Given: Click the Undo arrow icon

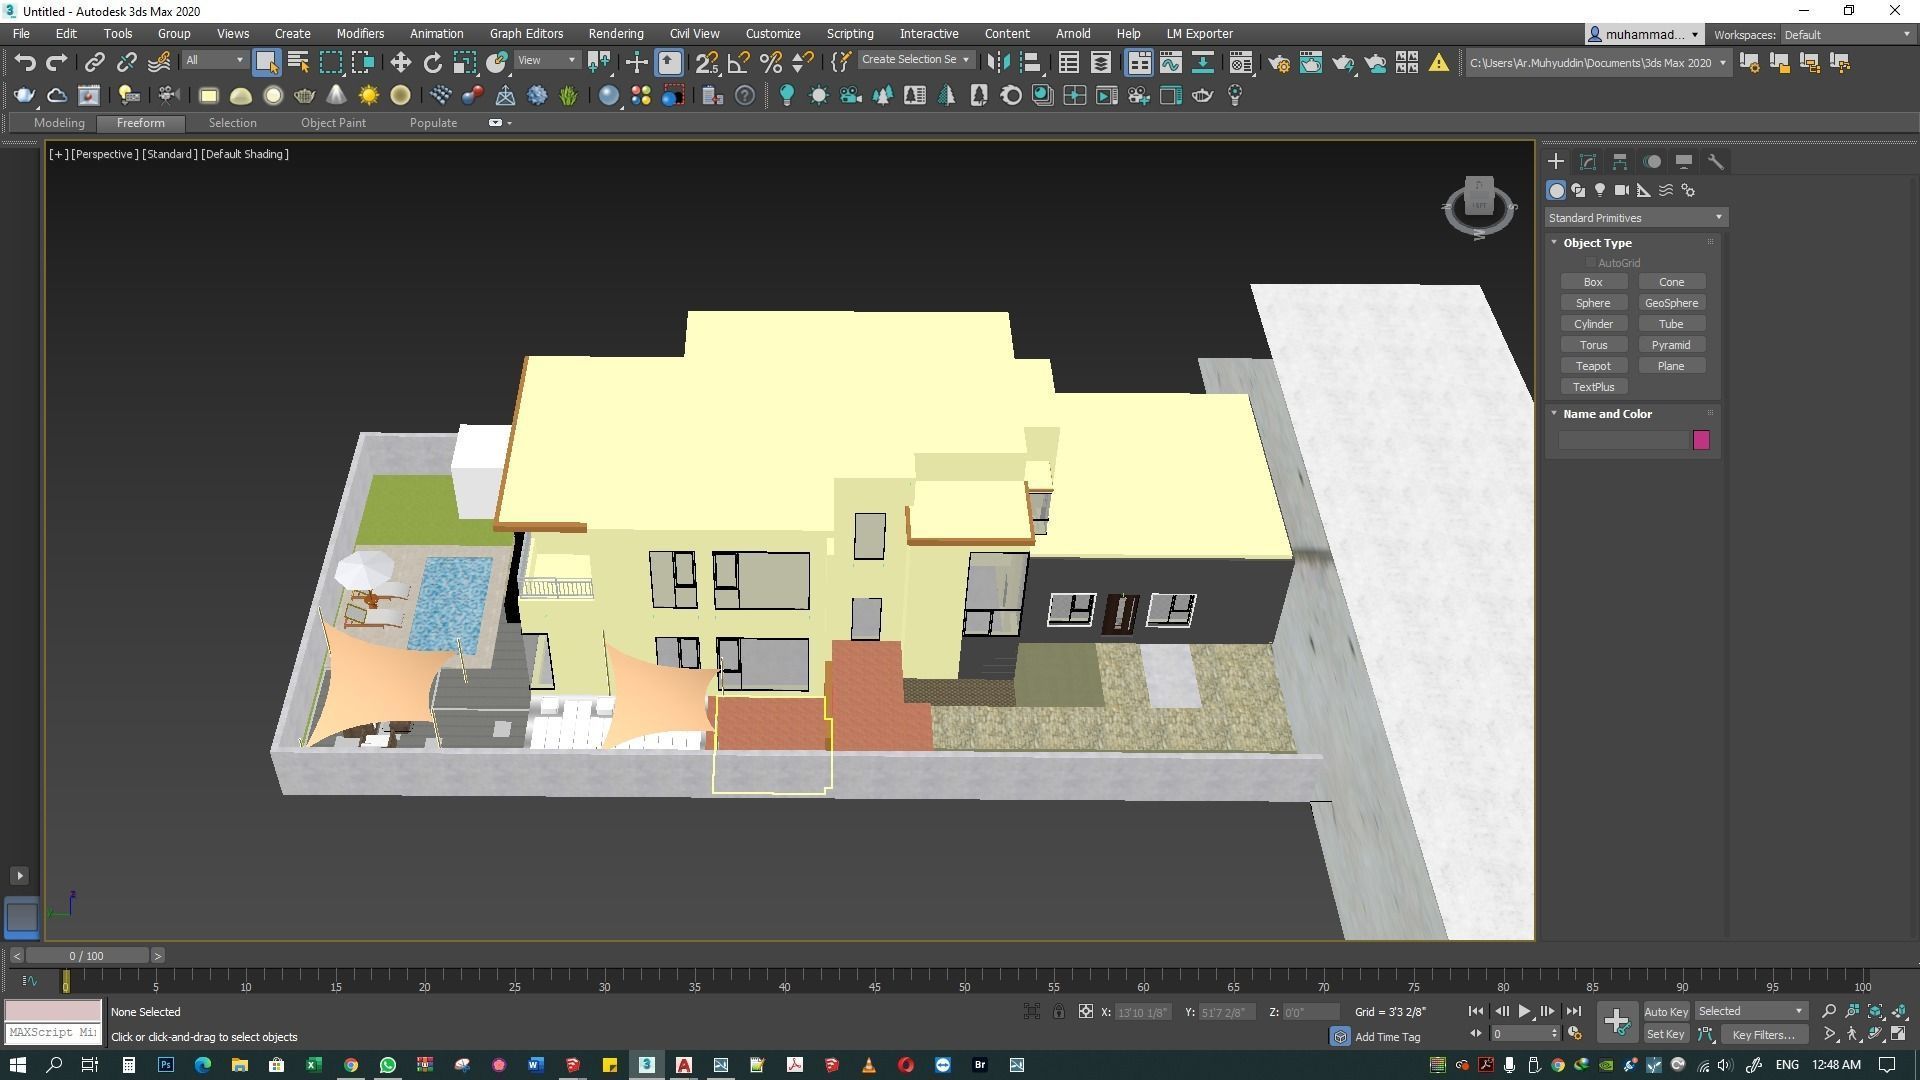Looking at the screenshot, I should click(x=24, y=63).
